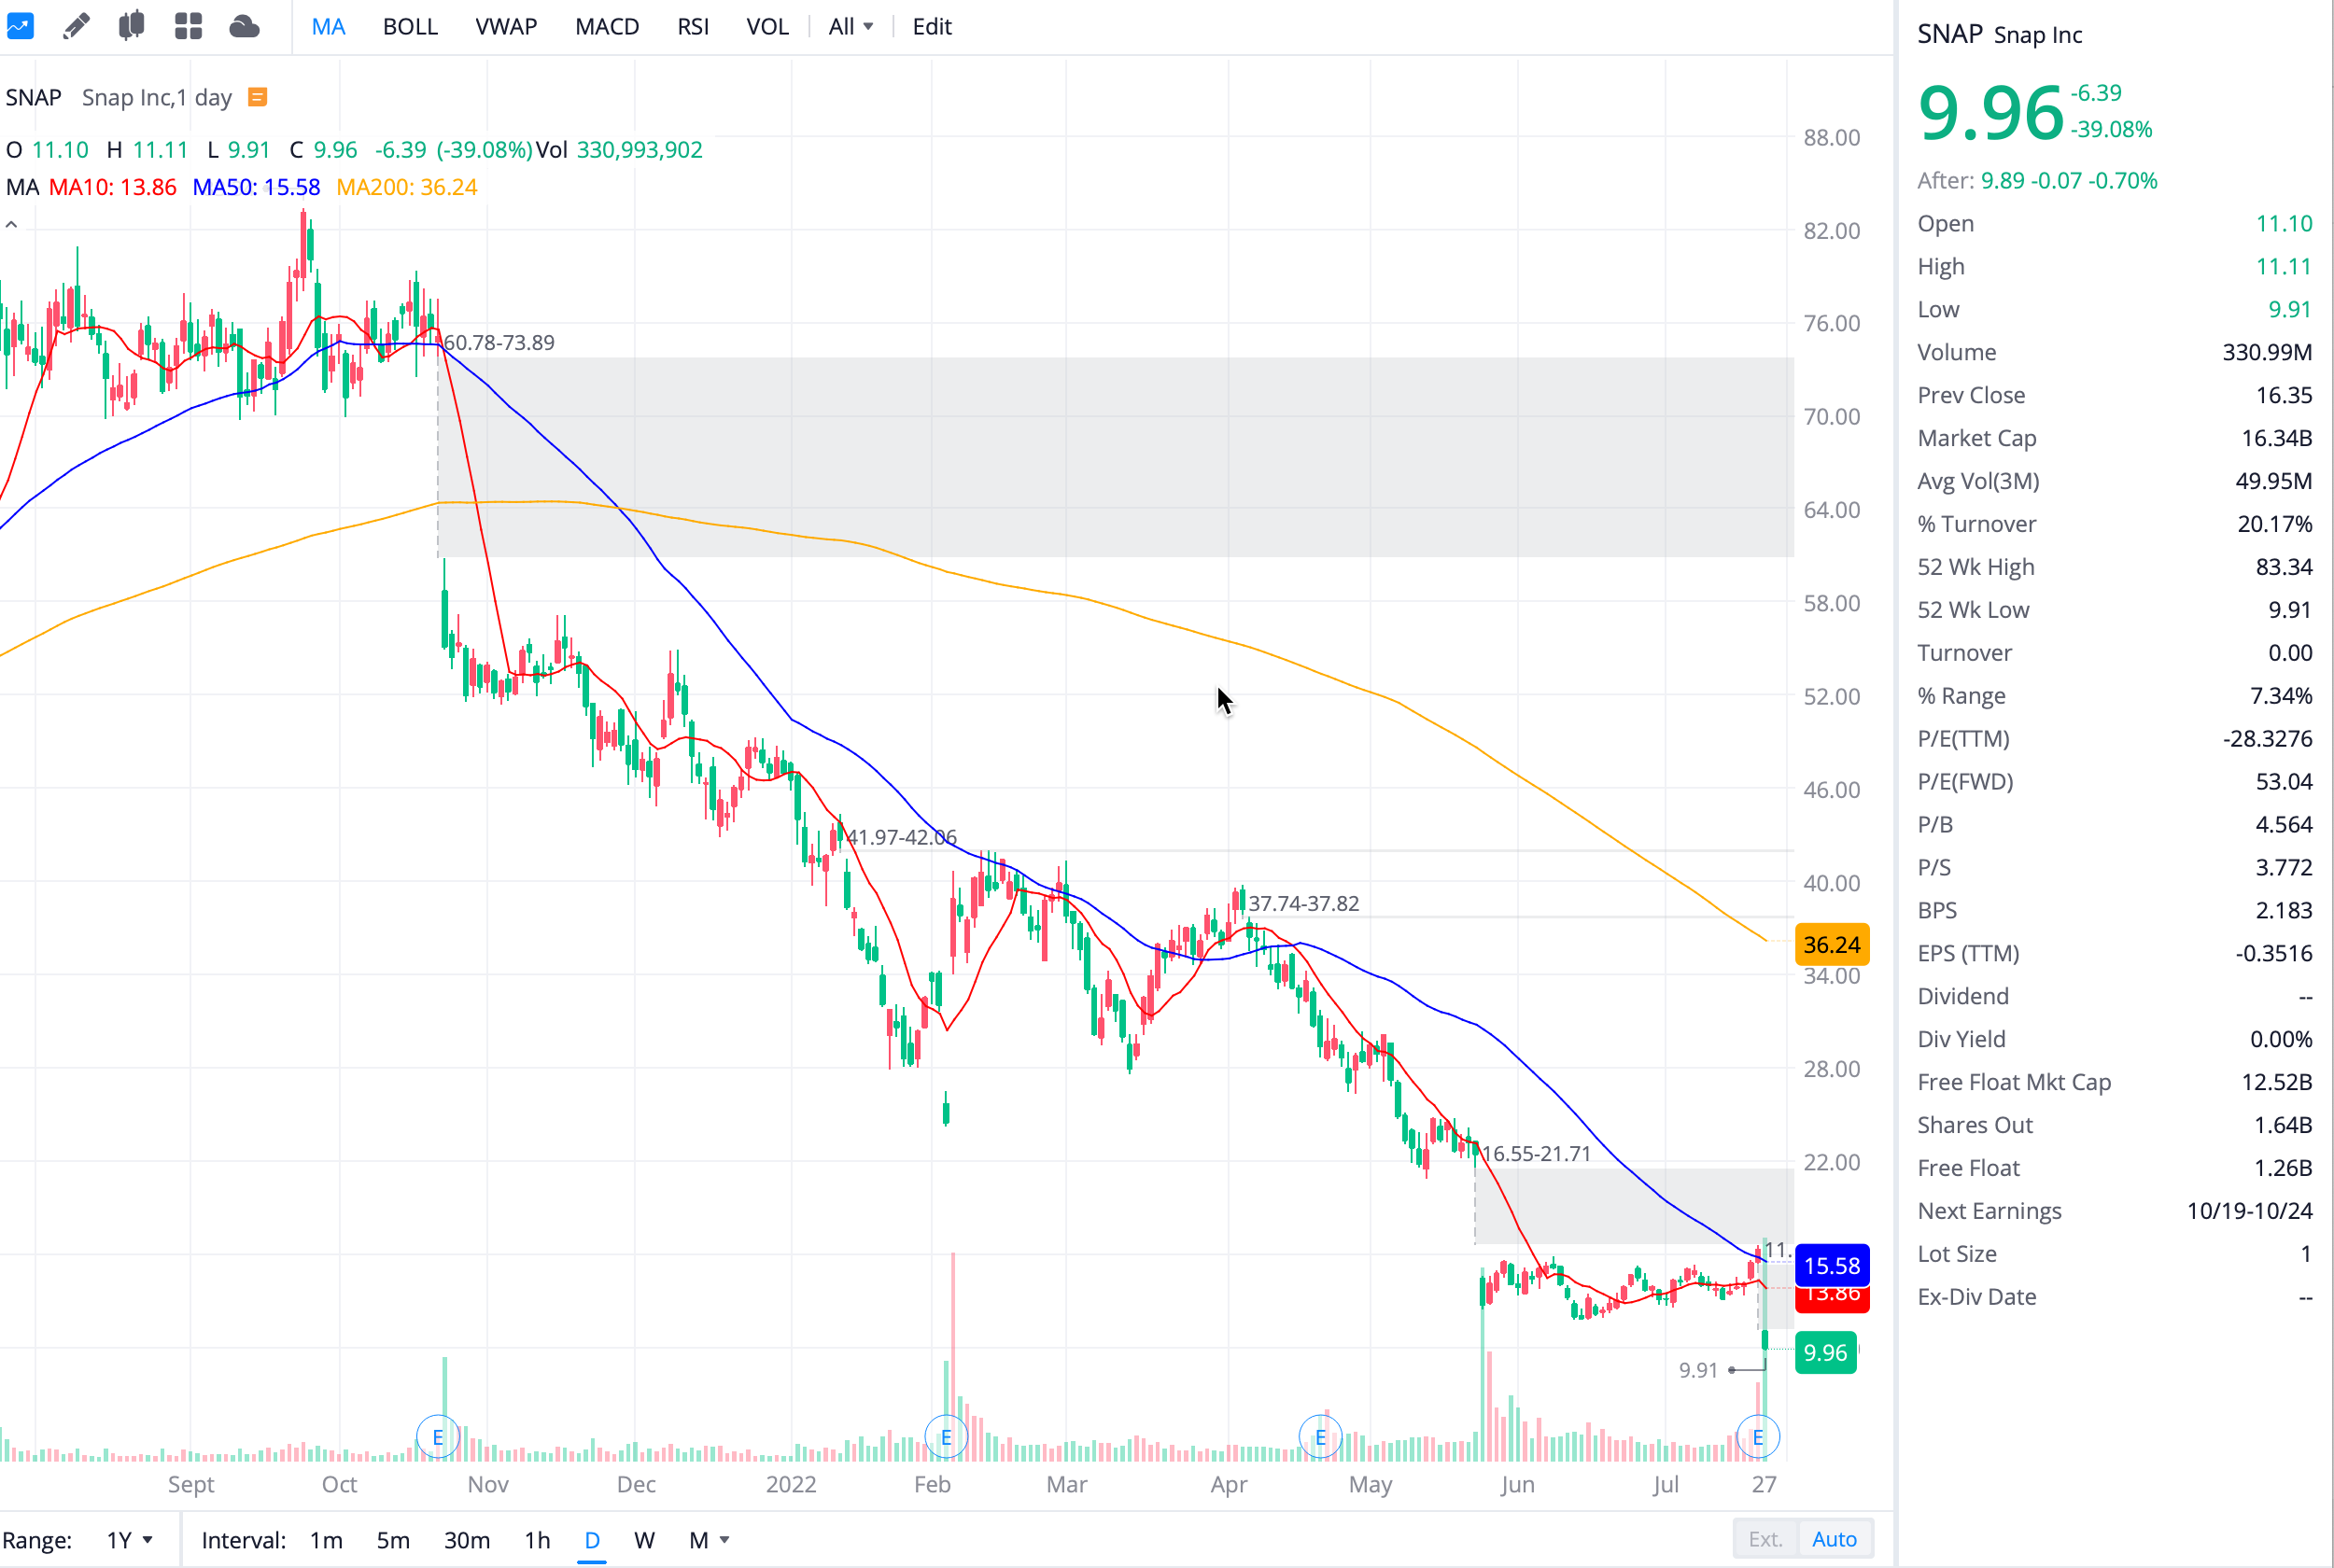Toggle the BOLL indicator
The image size is (2334, 1568).
(x=410, y=27)
